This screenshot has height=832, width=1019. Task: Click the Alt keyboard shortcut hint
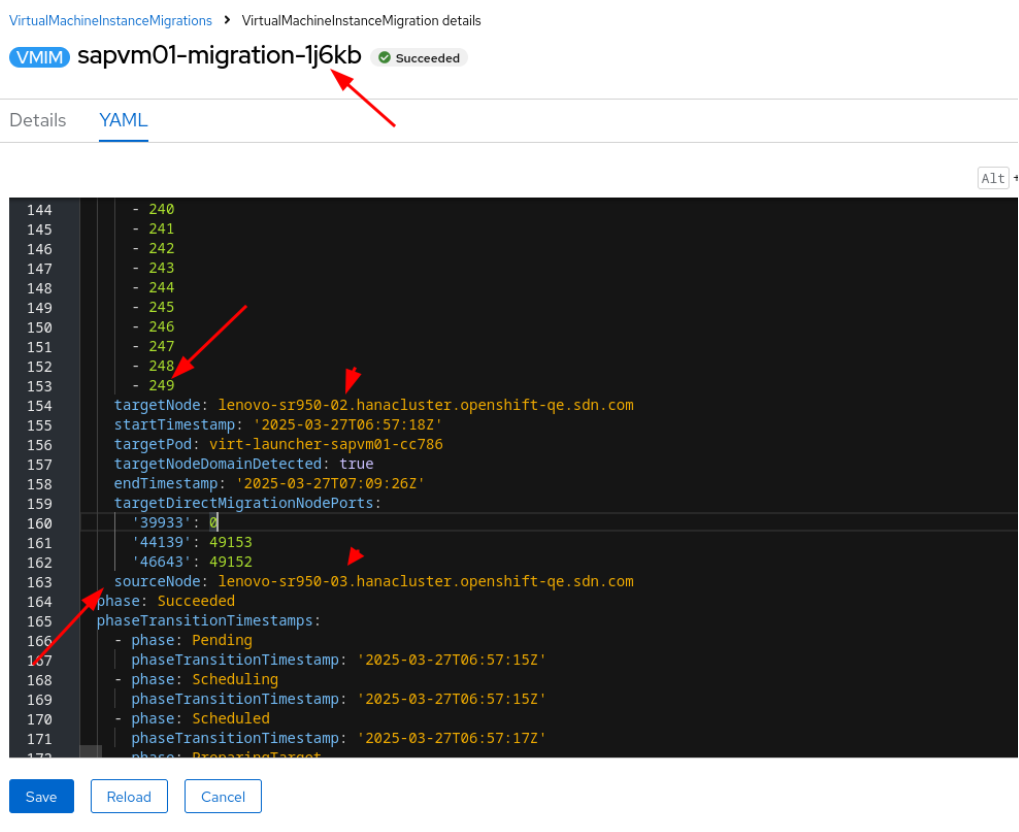pos(993,178)
